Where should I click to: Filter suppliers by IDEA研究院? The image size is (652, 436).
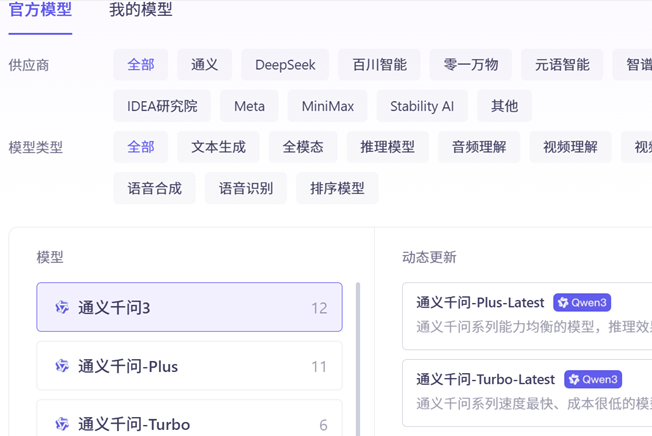(x=162, y=106)
